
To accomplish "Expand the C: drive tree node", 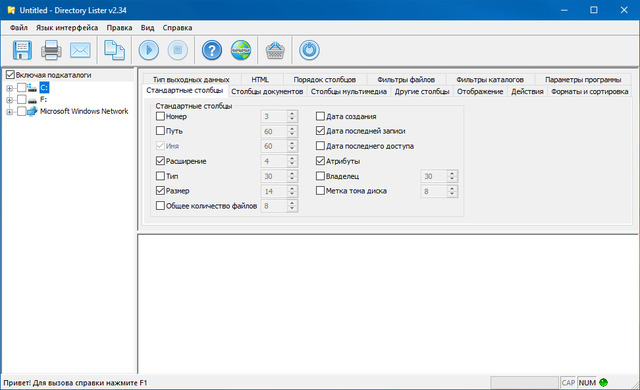I will [x=9, y=88].
